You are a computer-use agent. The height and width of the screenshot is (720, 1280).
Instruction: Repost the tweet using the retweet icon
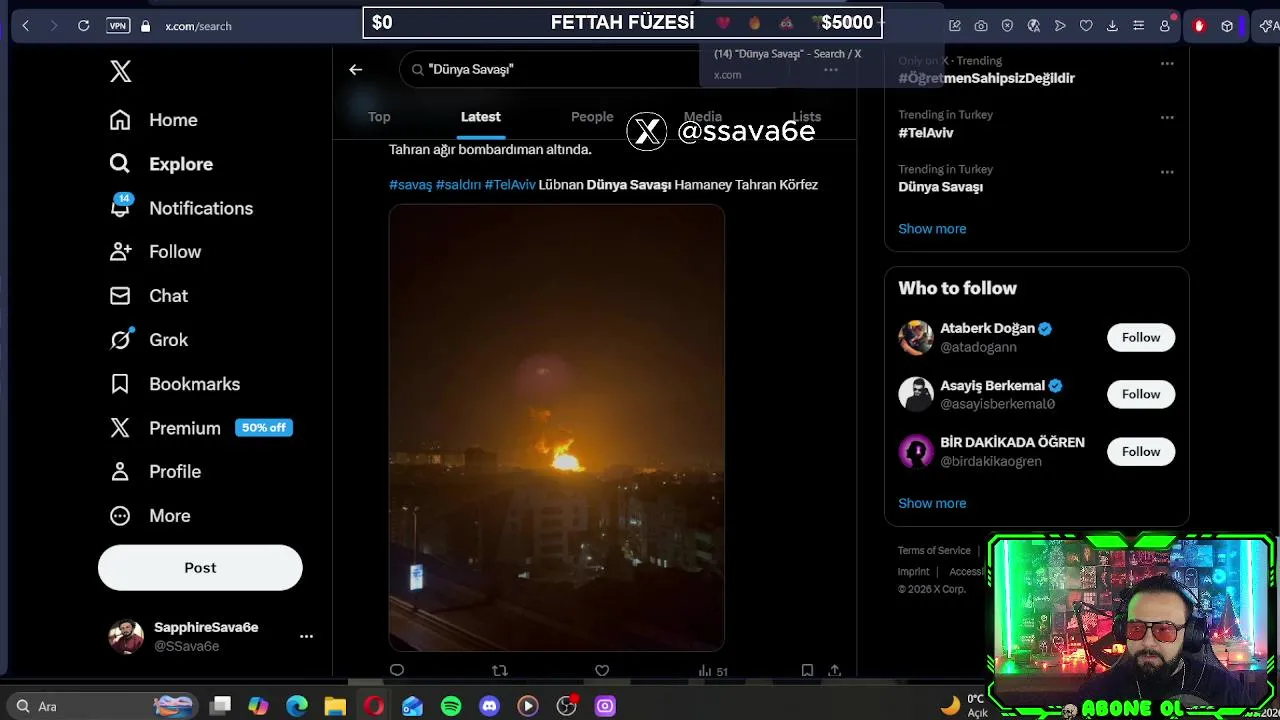(x=500, y=671)
